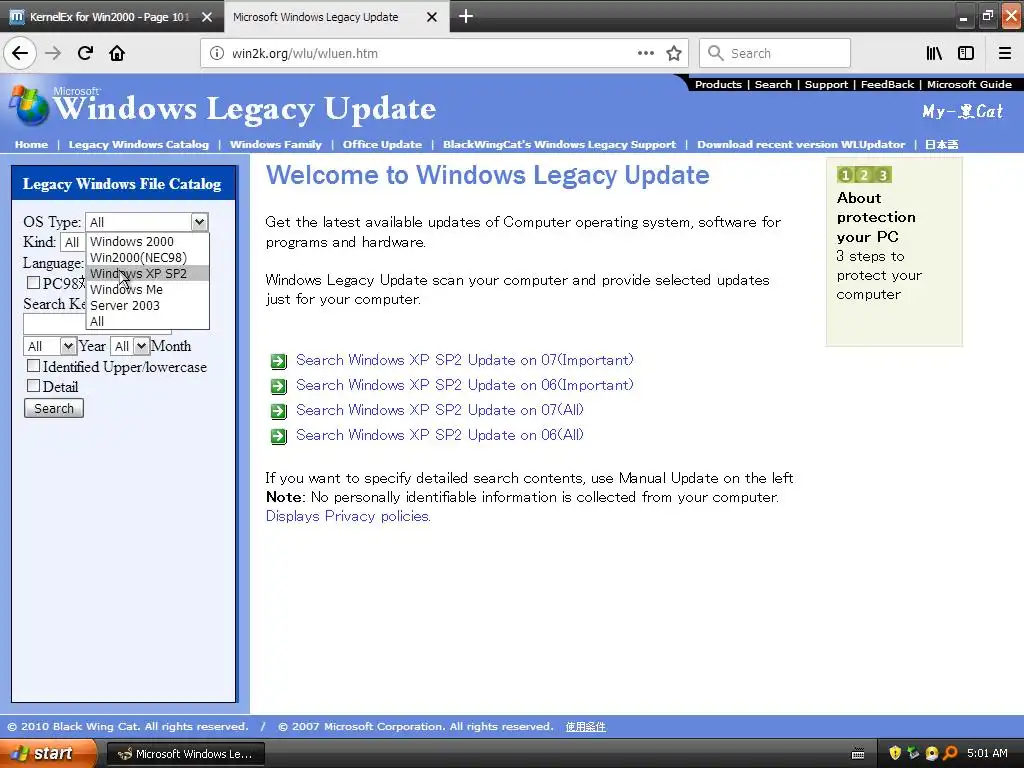Viewport: 1024px width, 768px height.
Task: Select Windows XP SP2 option
Action: (x=148, y=274)
